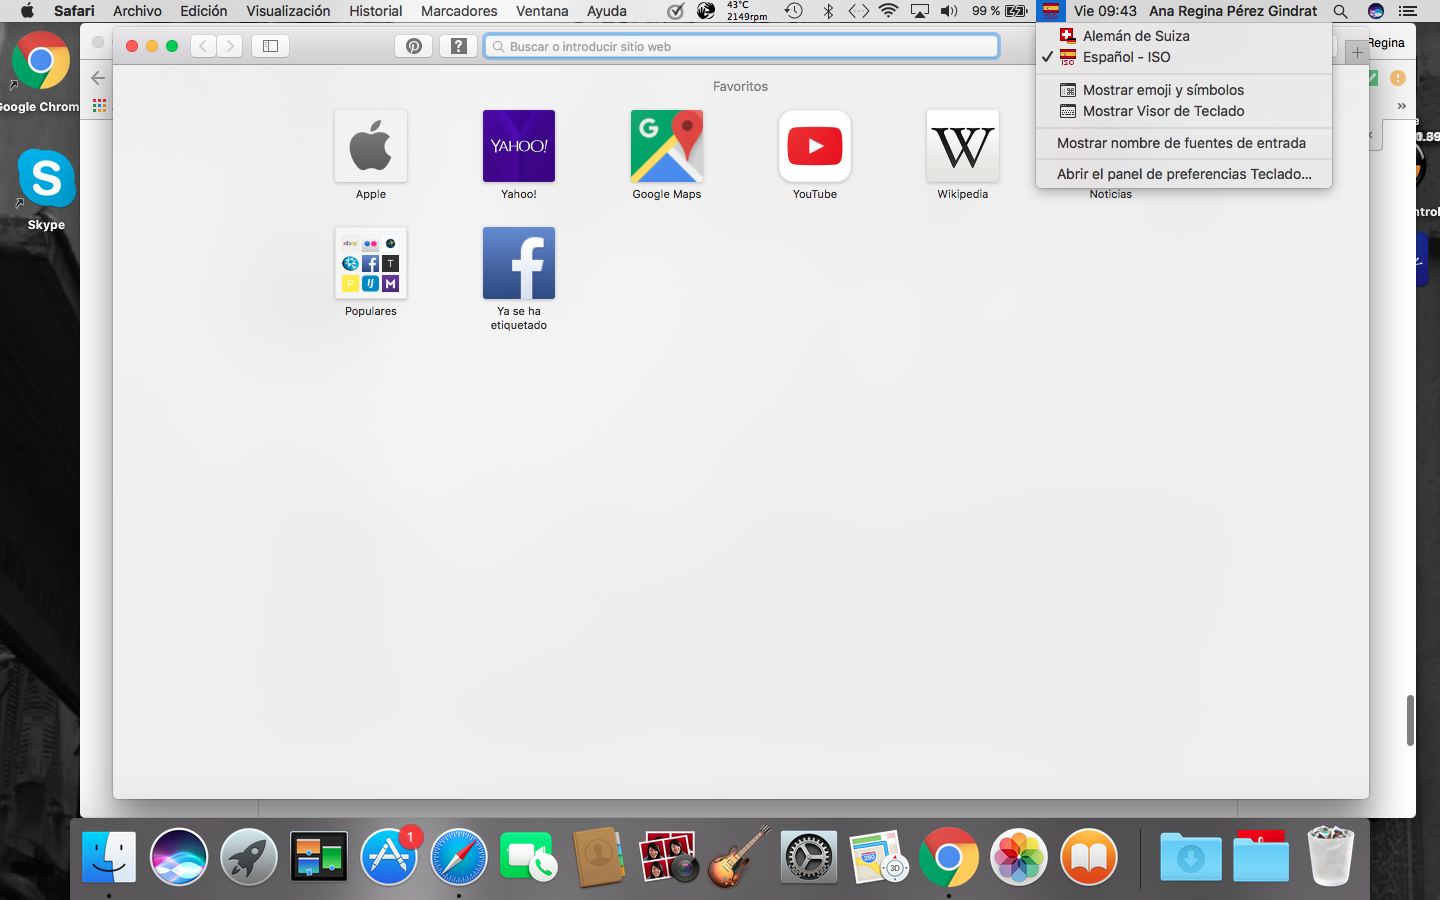Open Google Chrome from the Dock
Viewport: 1440px width, 900px height.
coord(948,857)
